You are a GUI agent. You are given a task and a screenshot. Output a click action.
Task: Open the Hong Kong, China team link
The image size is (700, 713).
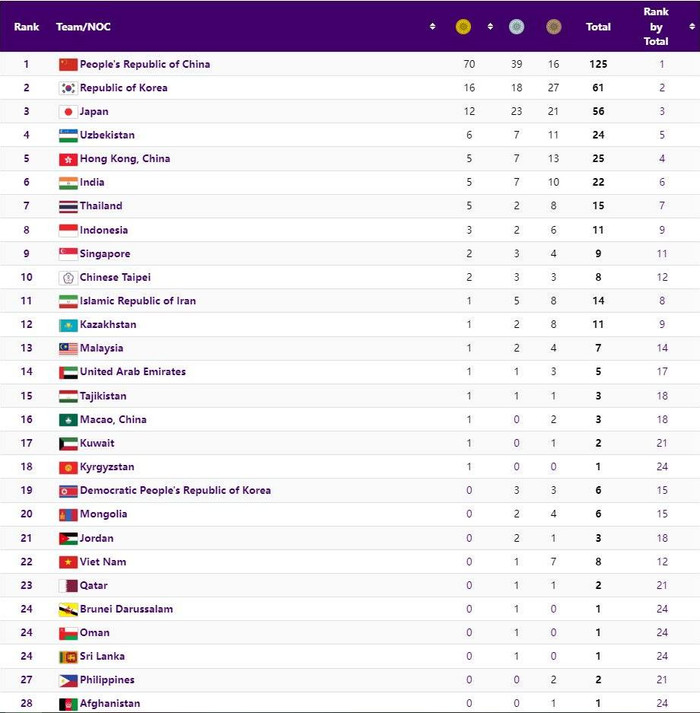pos(125,159)
